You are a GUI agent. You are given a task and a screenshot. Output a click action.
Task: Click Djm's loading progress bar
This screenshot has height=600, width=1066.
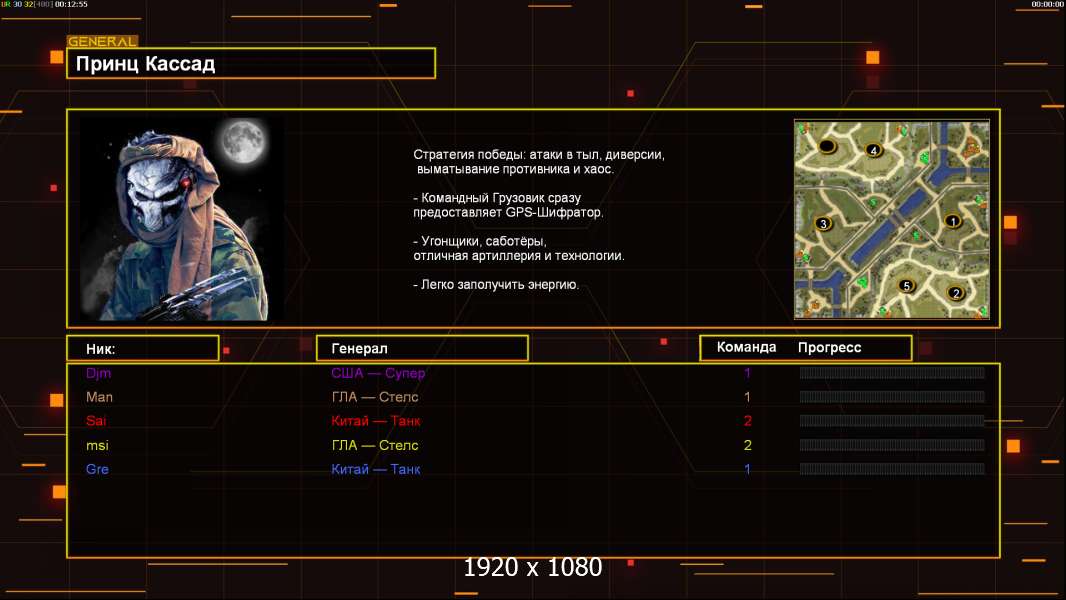coord(892,372)
